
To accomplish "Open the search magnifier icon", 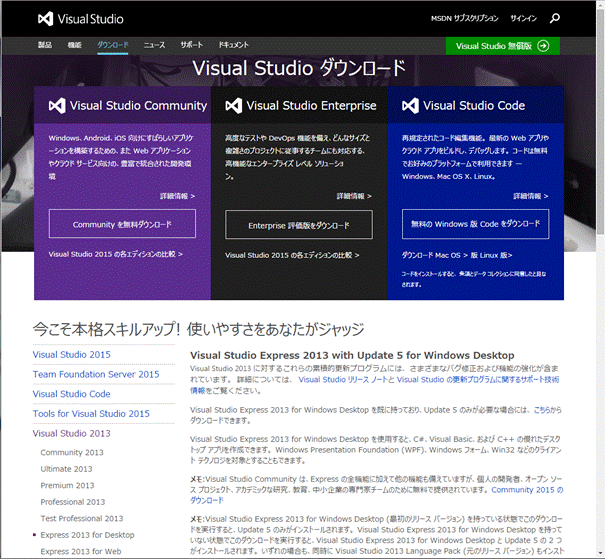I will 554,18.
